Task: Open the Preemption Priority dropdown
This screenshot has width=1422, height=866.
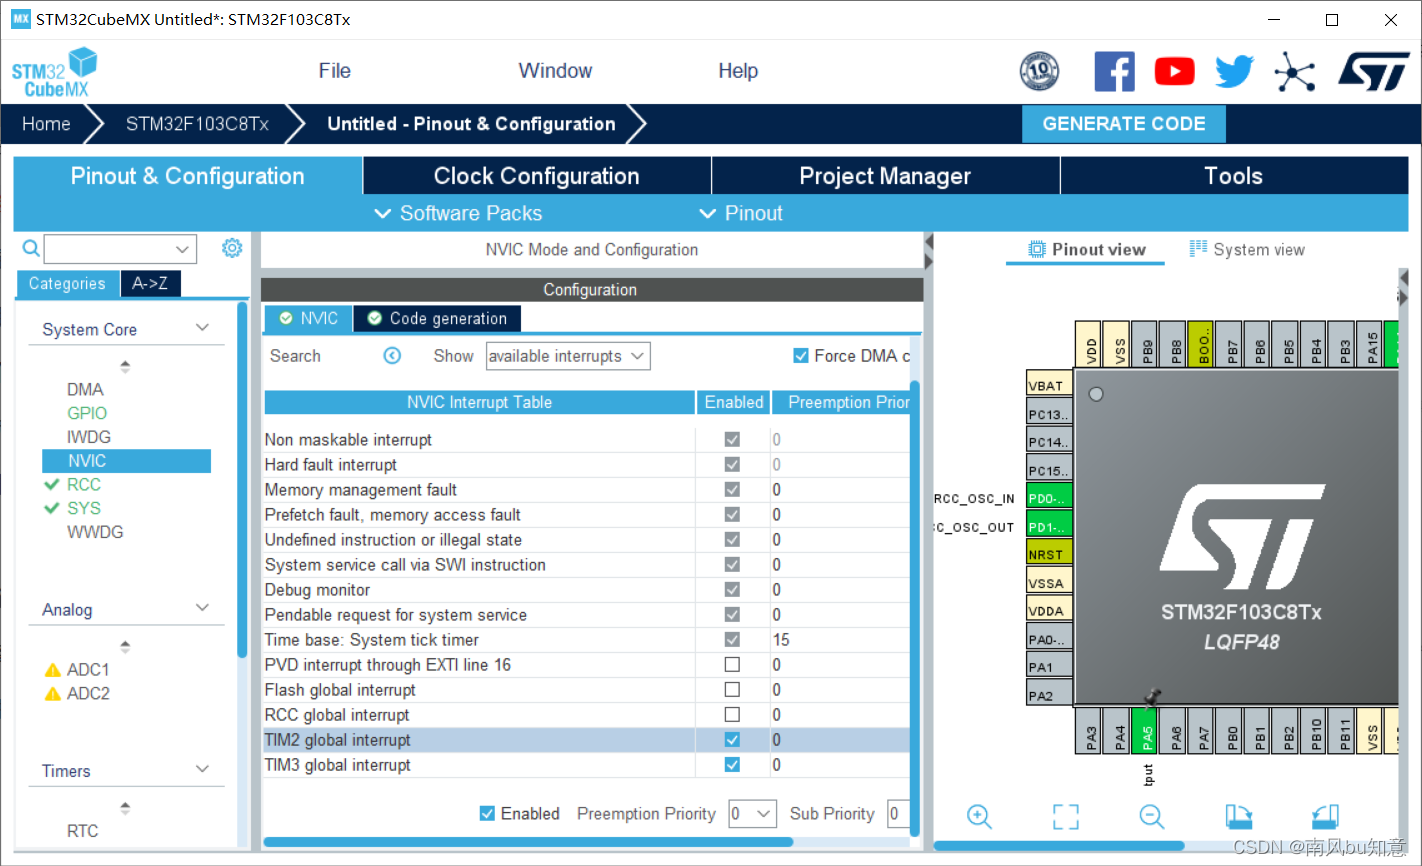Action: click(752, 814)
